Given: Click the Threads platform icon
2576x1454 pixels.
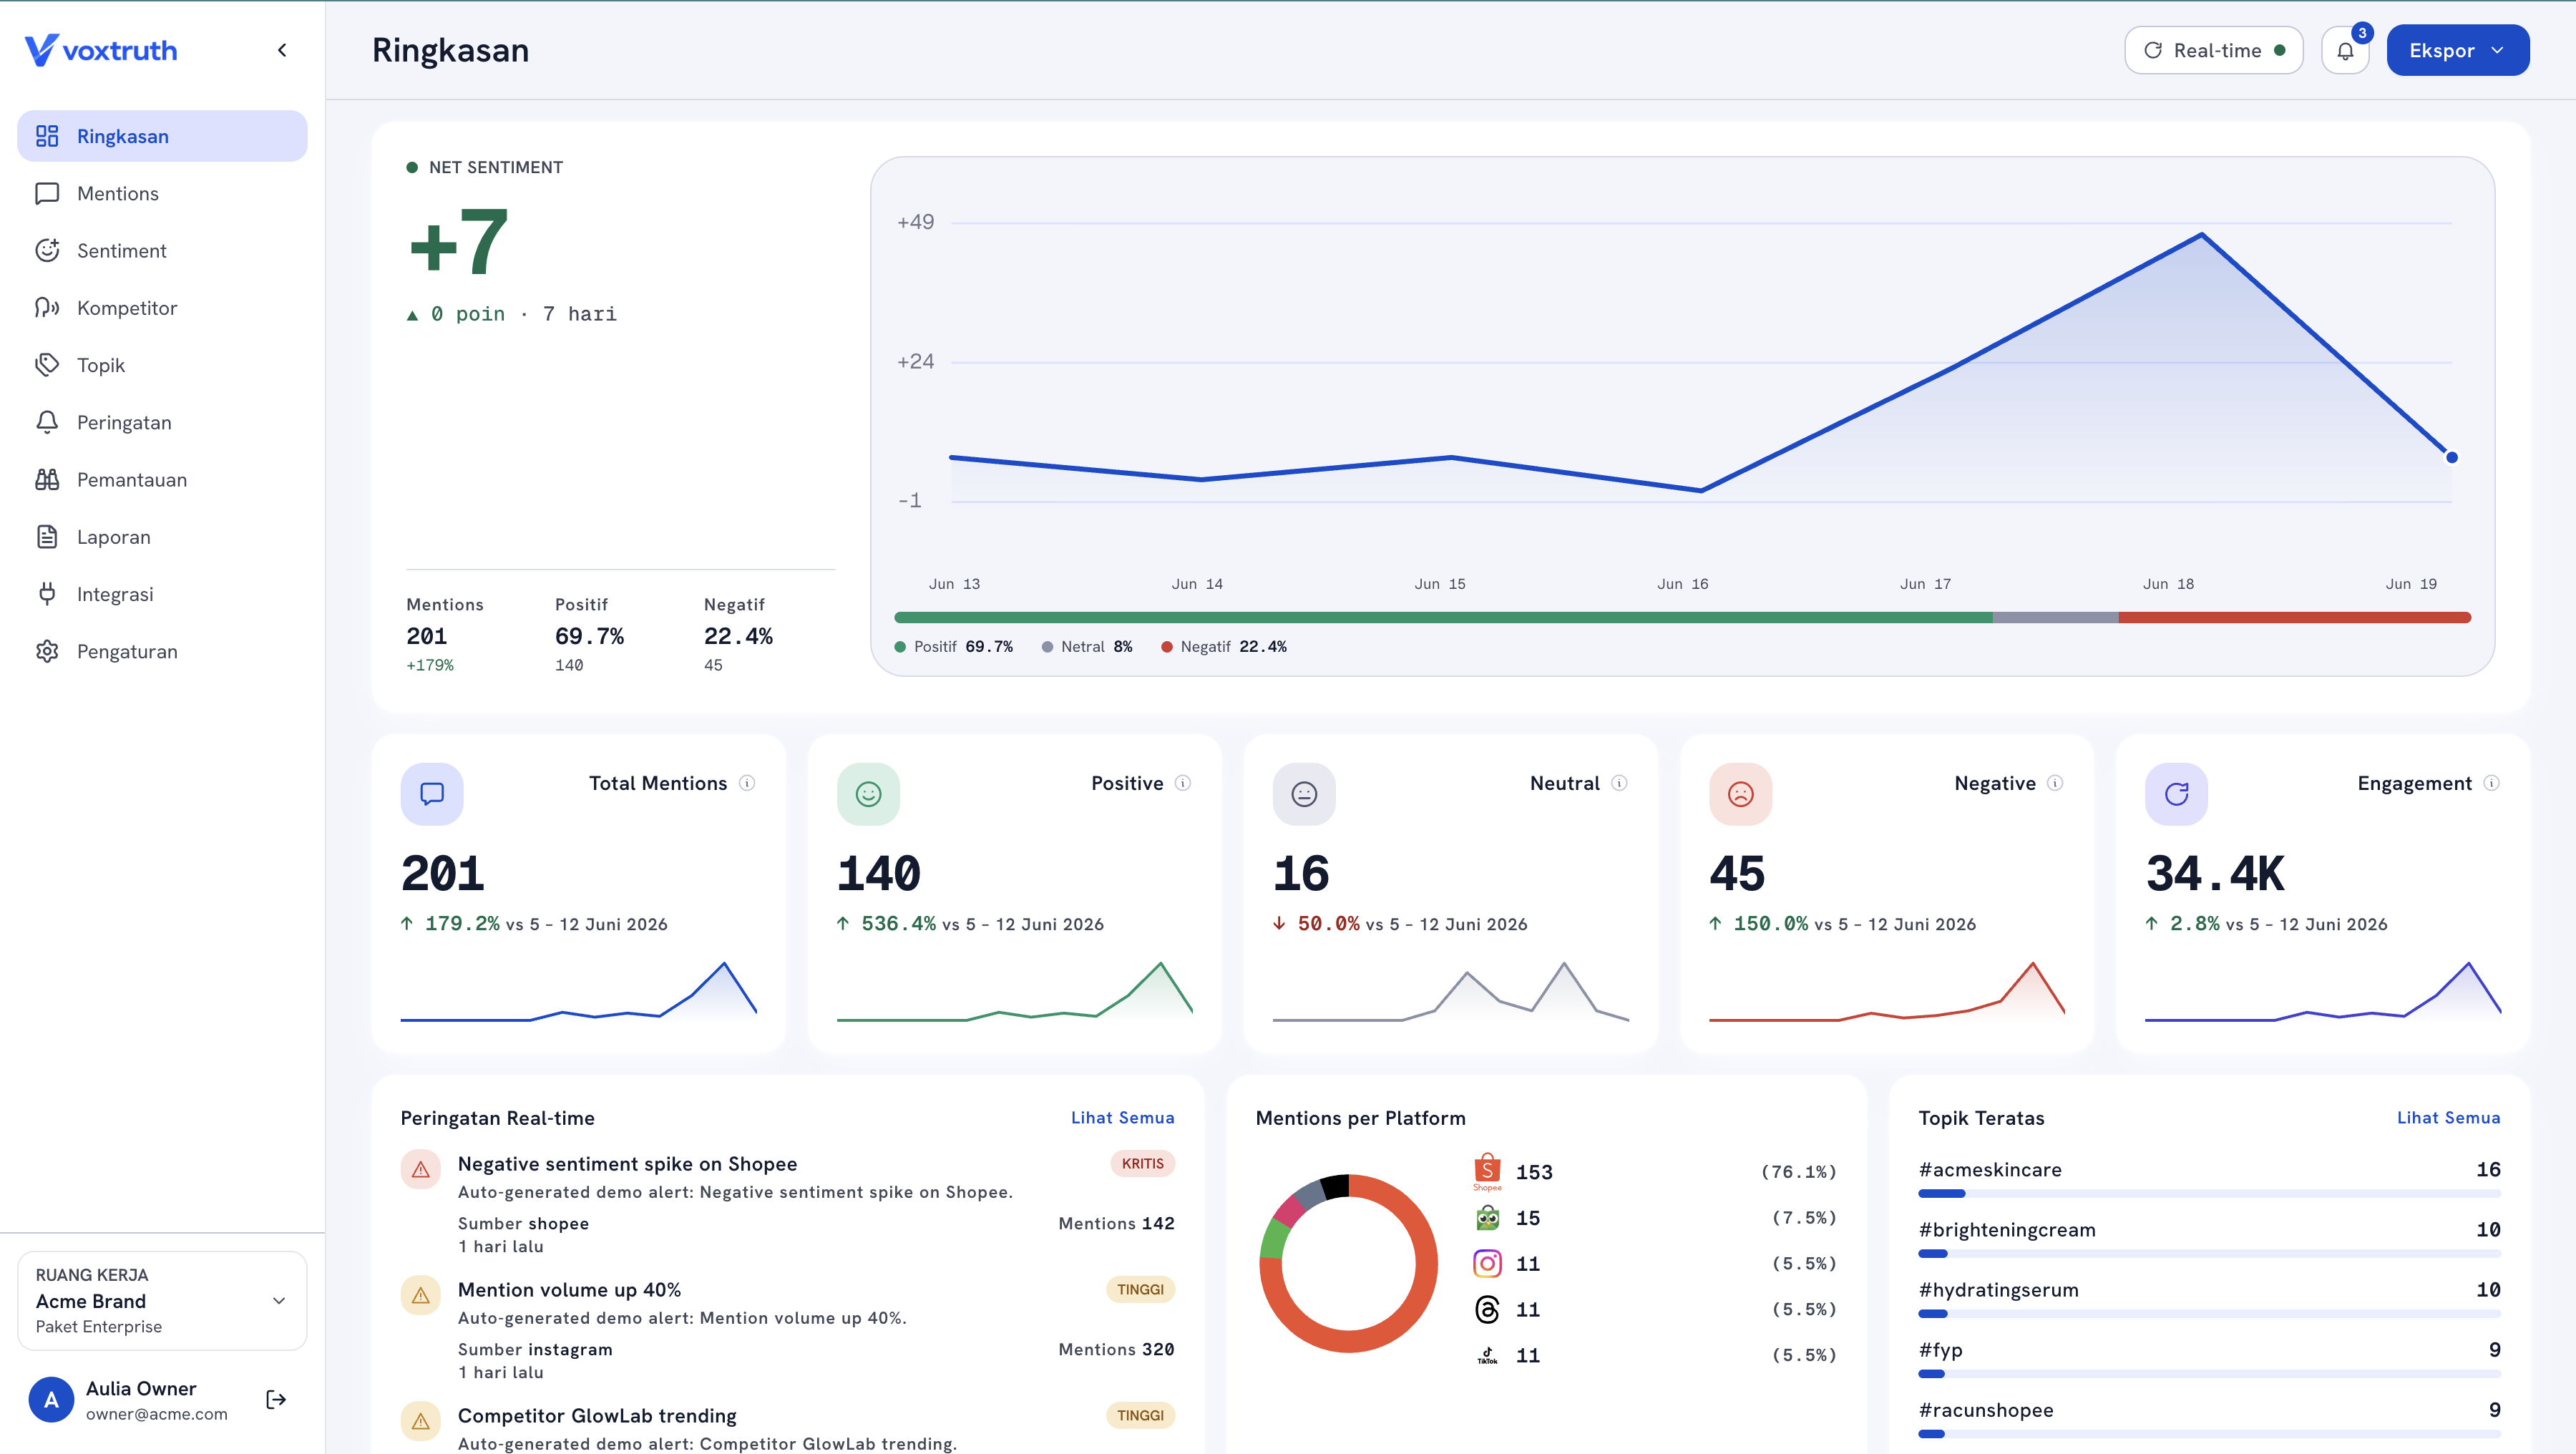Looking at the screenshot, I should point(1487,1309).
